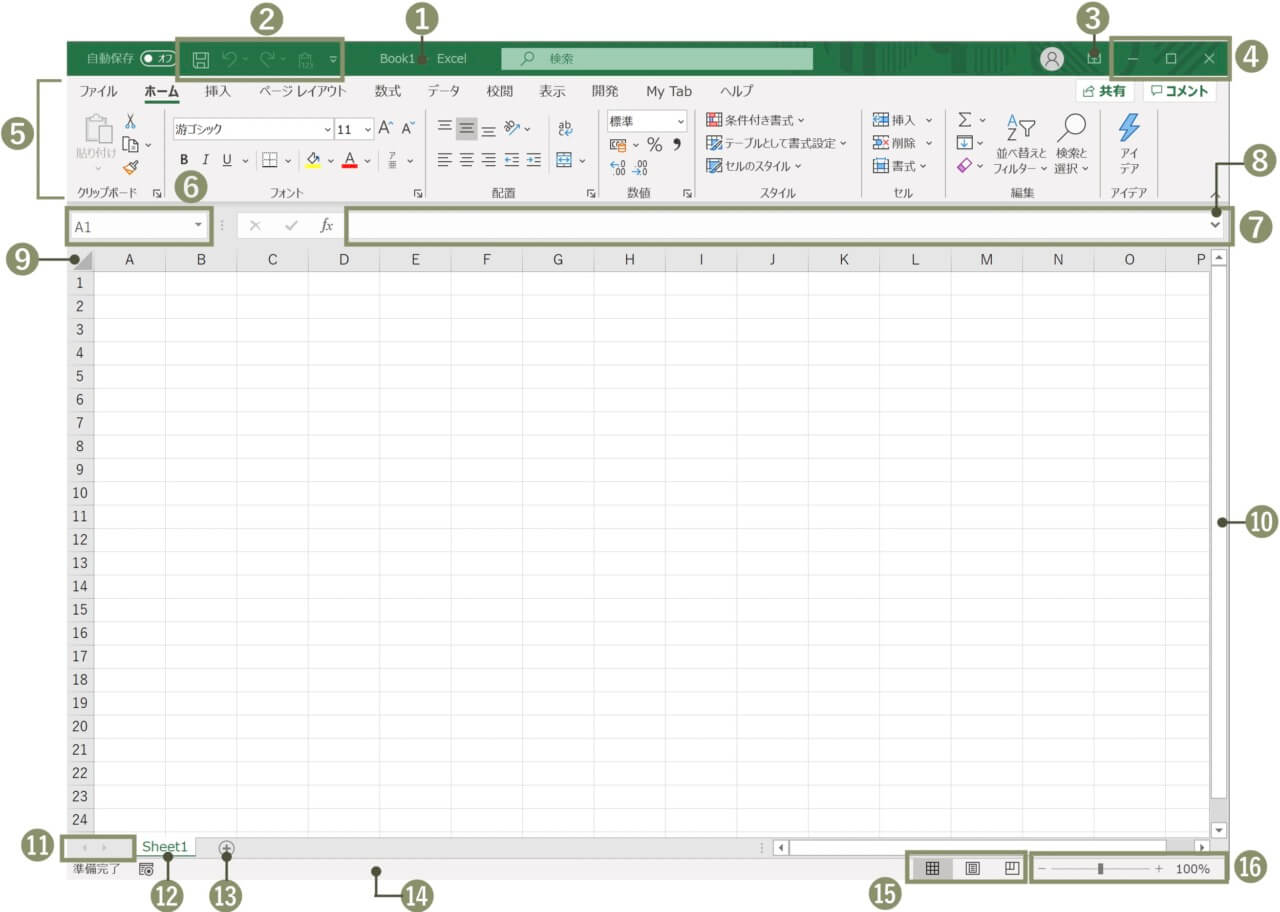Add a new sheet with the plus icon
Screen dimensions: 1280x912
coord(227,847)
